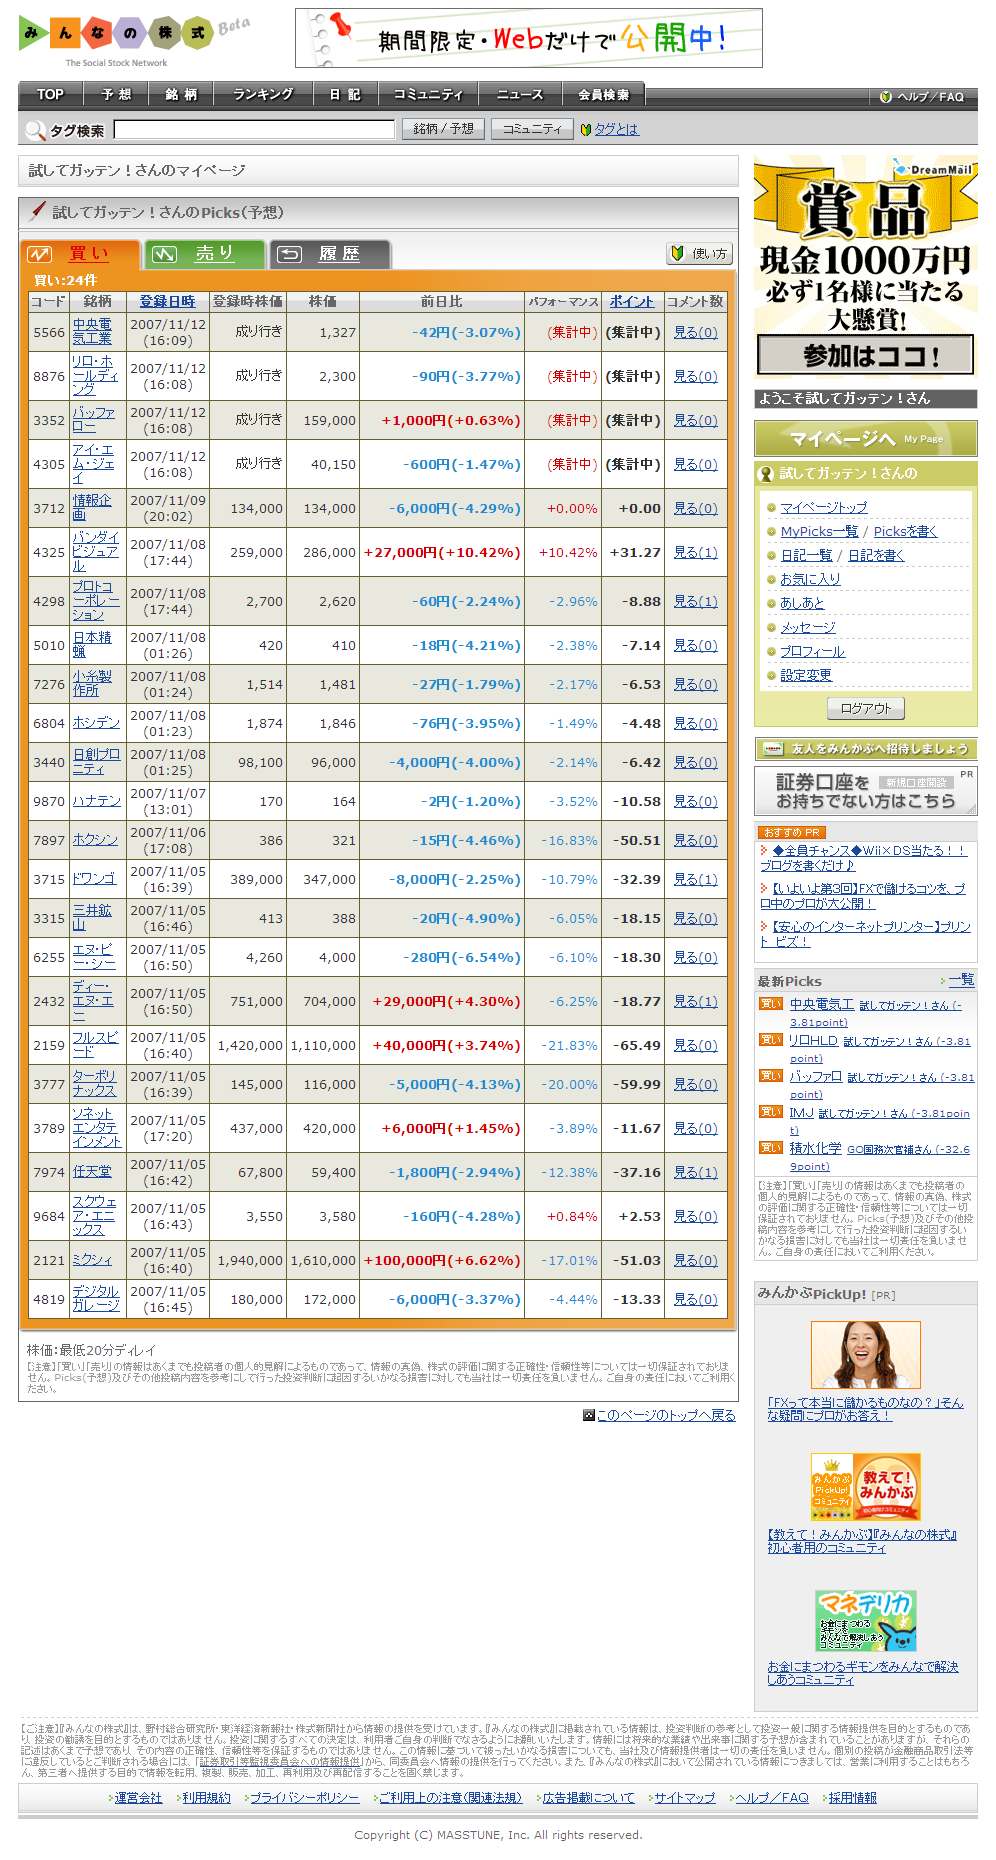Click the woman photo in PickUp
996x1860 pixels.
coord(866,1355)
